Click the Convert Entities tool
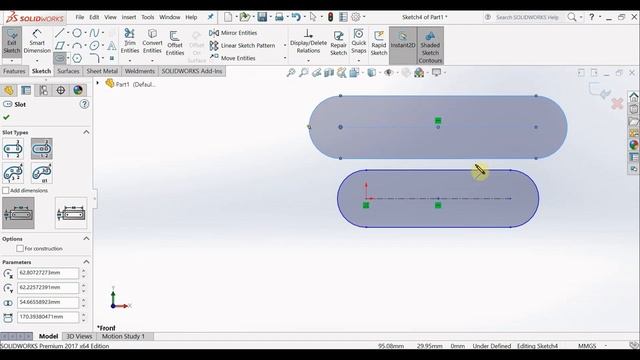The width and height of the screenshot is (640, 360). (152, 41)
